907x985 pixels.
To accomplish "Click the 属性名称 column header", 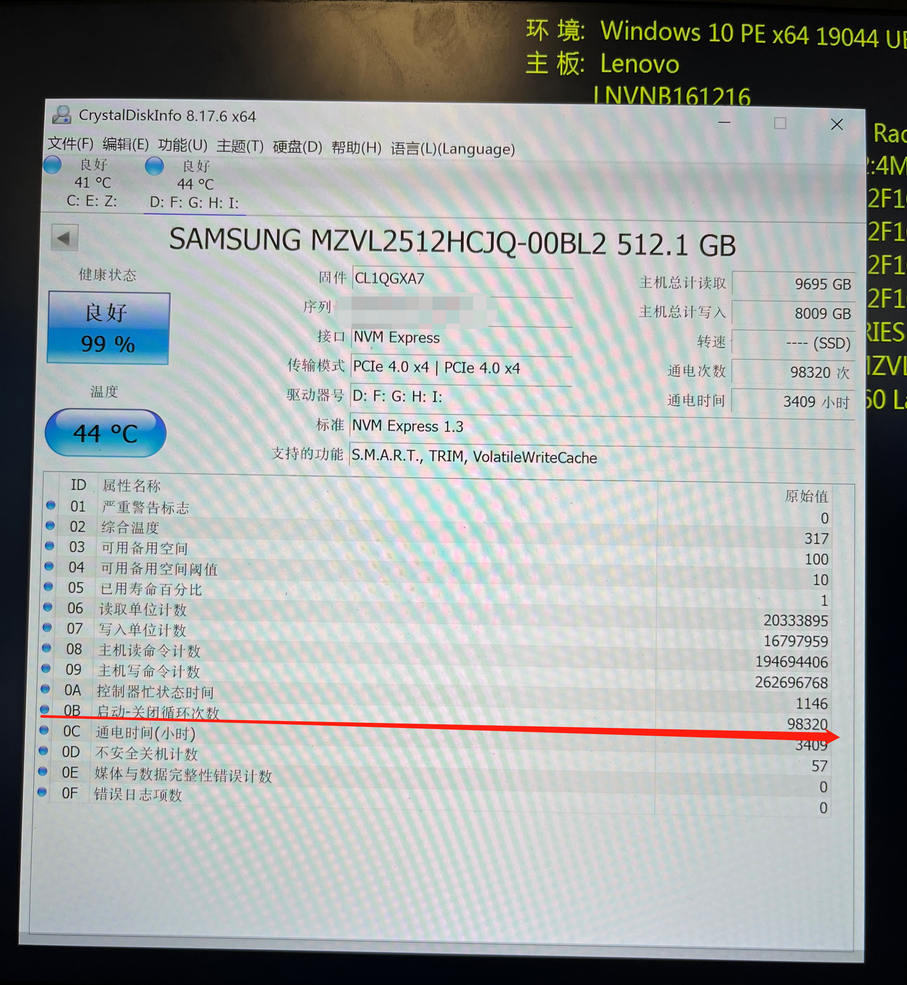I will [x=131, y=486].
